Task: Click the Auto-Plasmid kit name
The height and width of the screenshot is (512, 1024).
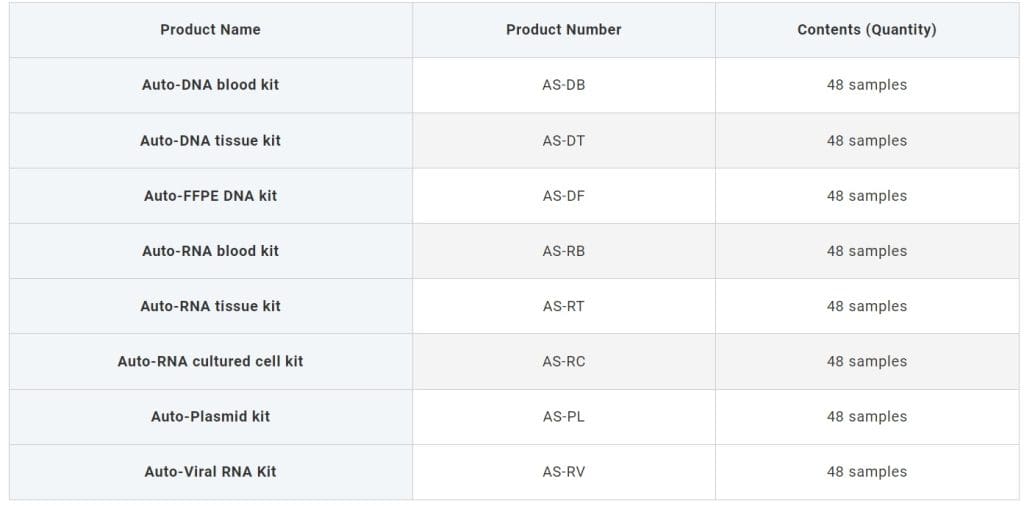Action: tap(210, 417)
